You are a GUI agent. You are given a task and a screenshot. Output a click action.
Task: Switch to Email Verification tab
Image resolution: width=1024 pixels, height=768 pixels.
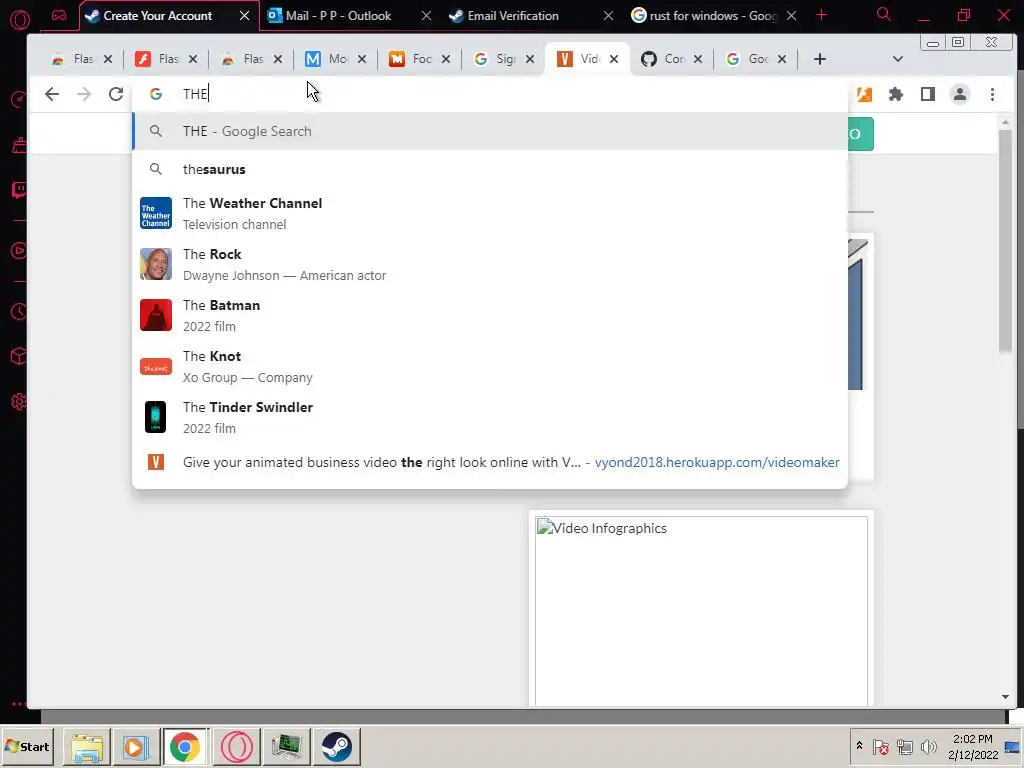tap(513, 16)
